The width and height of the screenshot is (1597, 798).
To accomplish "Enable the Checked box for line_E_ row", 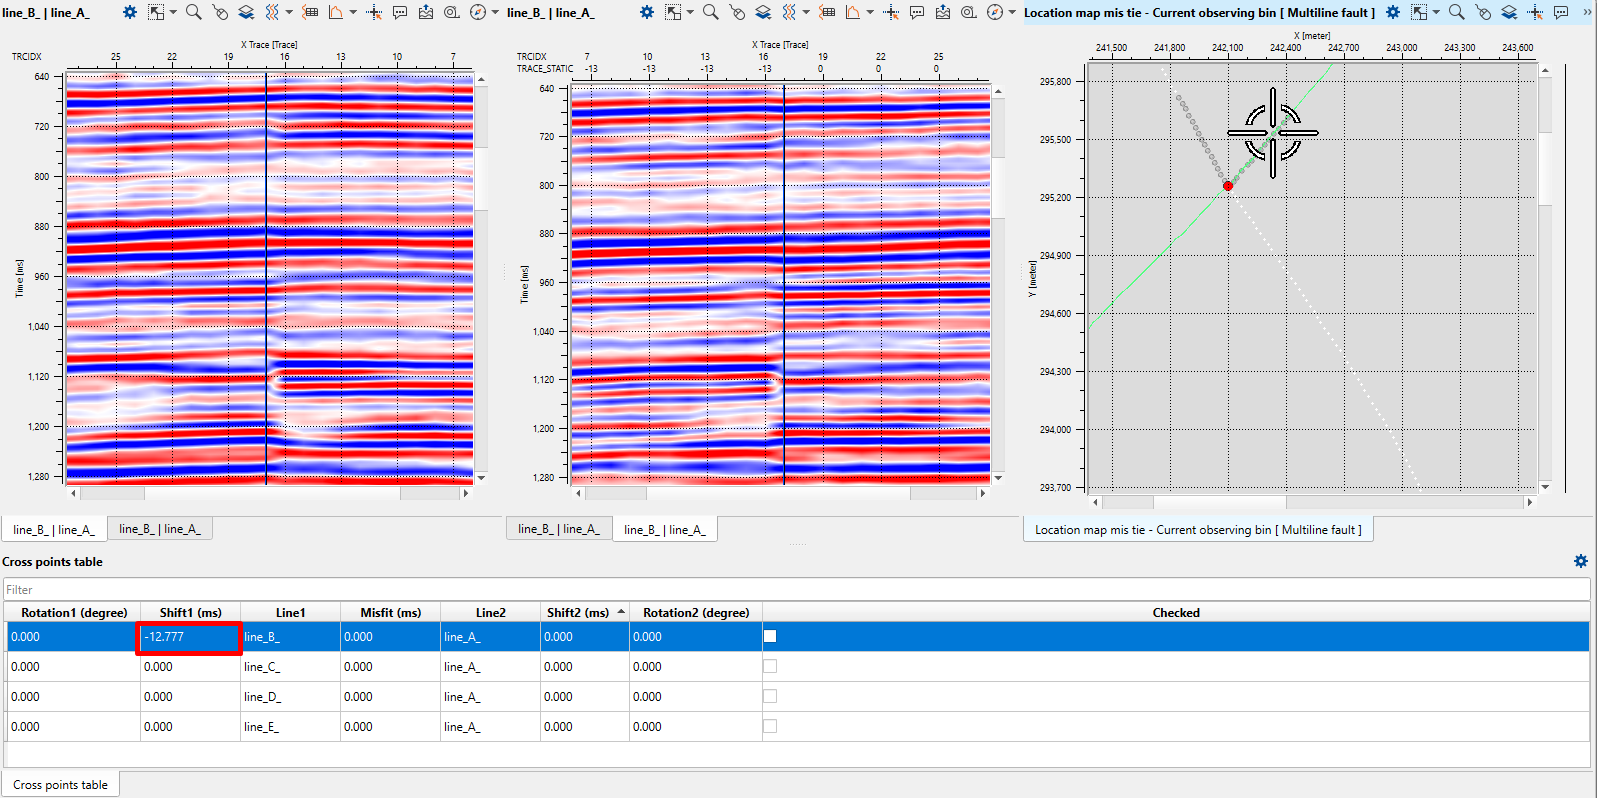I will [x=770, y=726].
